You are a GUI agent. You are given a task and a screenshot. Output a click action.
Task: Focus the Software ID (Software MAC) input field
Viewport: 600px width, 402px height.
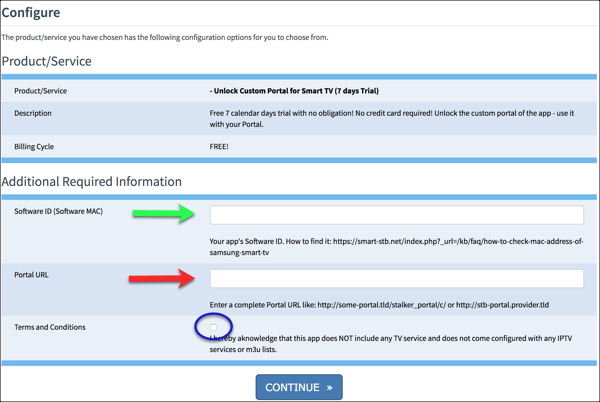[396, 214]
